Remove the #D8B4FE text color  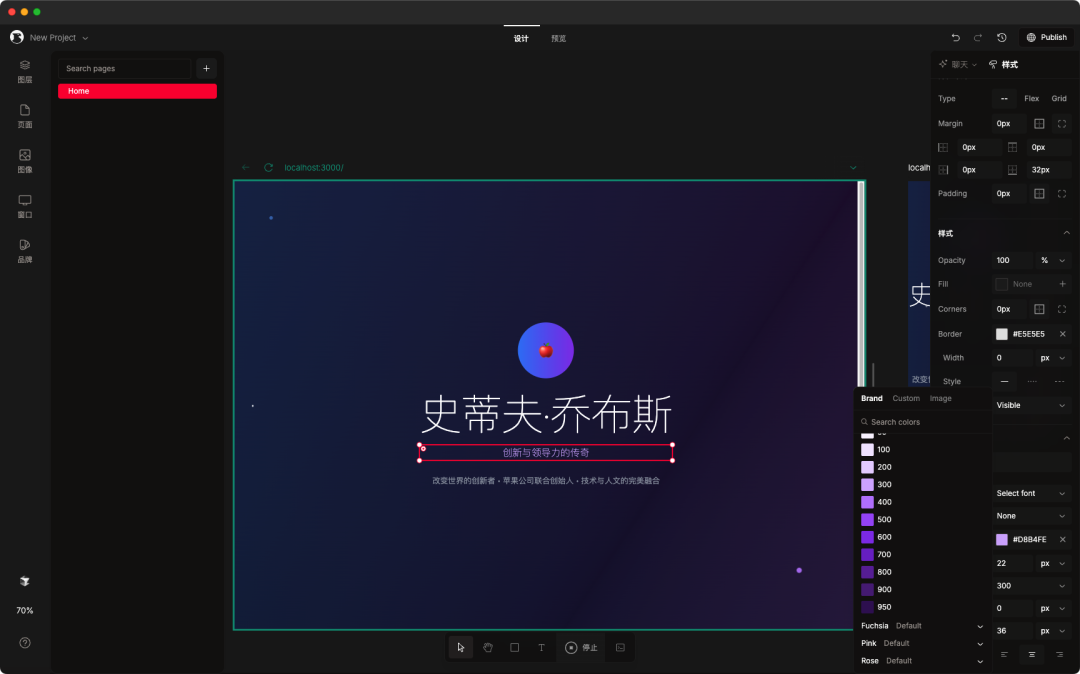(1062, 539)
